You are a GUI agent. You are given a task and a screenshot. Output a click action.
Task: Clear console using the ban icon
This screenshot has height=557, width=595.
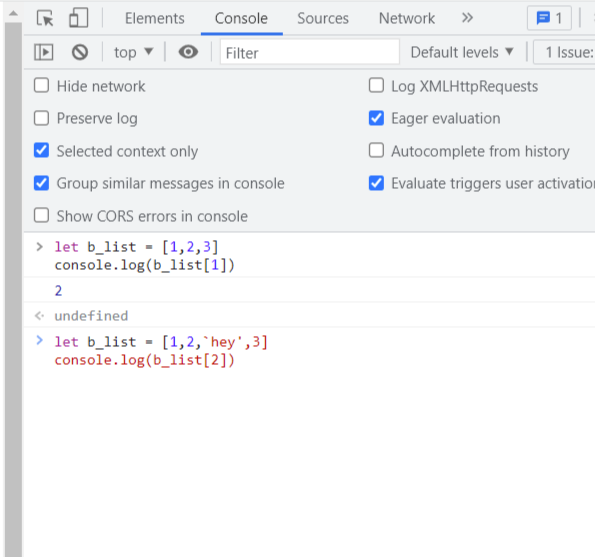point(80,52)
